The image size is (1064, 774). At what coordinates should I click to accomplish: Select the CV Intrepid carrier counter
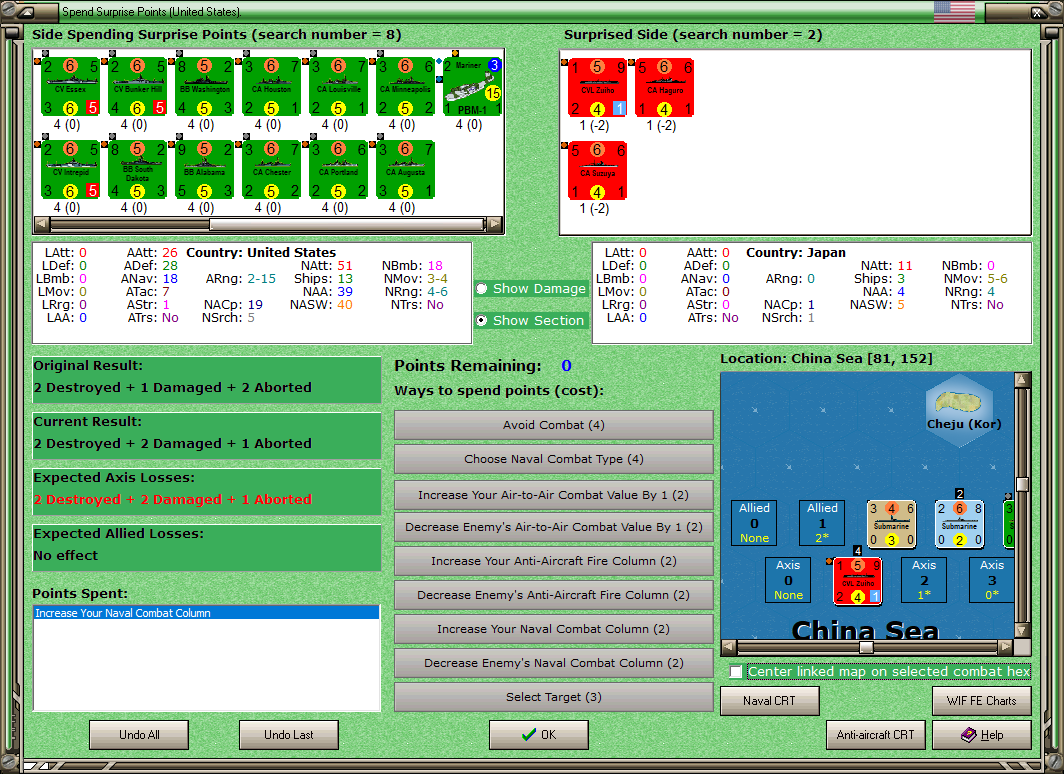coord(71,170)
